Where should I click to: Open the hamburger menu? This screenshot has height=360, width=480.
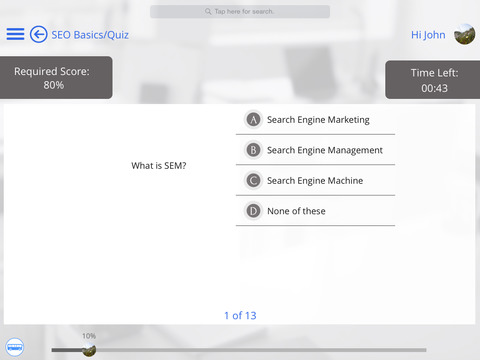[x=15, y=34]
